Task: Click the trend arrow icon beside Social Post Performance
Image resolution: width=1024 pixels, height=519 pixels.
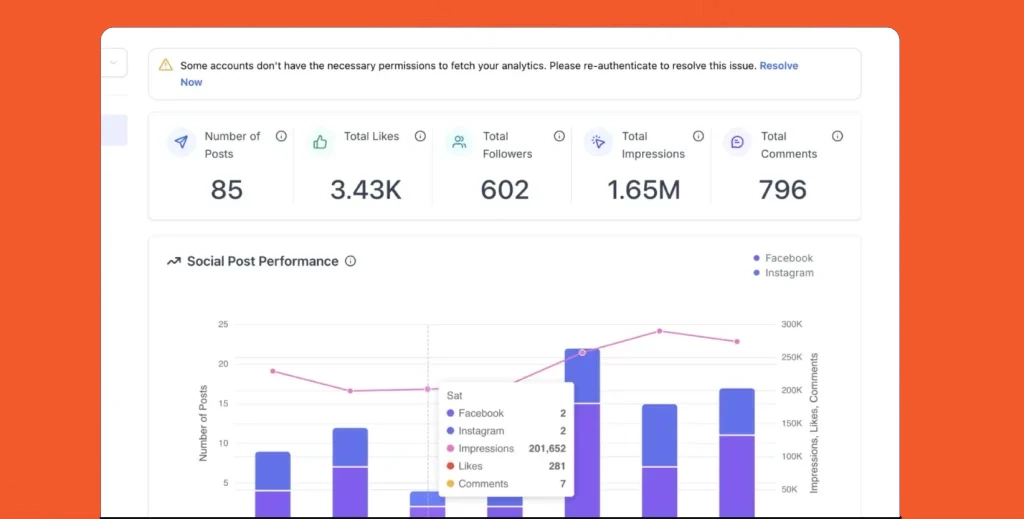Action: click(x=173, y=261)
